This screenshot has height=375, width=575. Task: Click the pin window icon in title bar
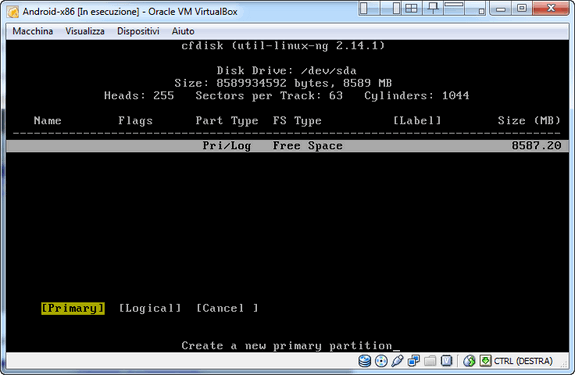tap(433, 8)
